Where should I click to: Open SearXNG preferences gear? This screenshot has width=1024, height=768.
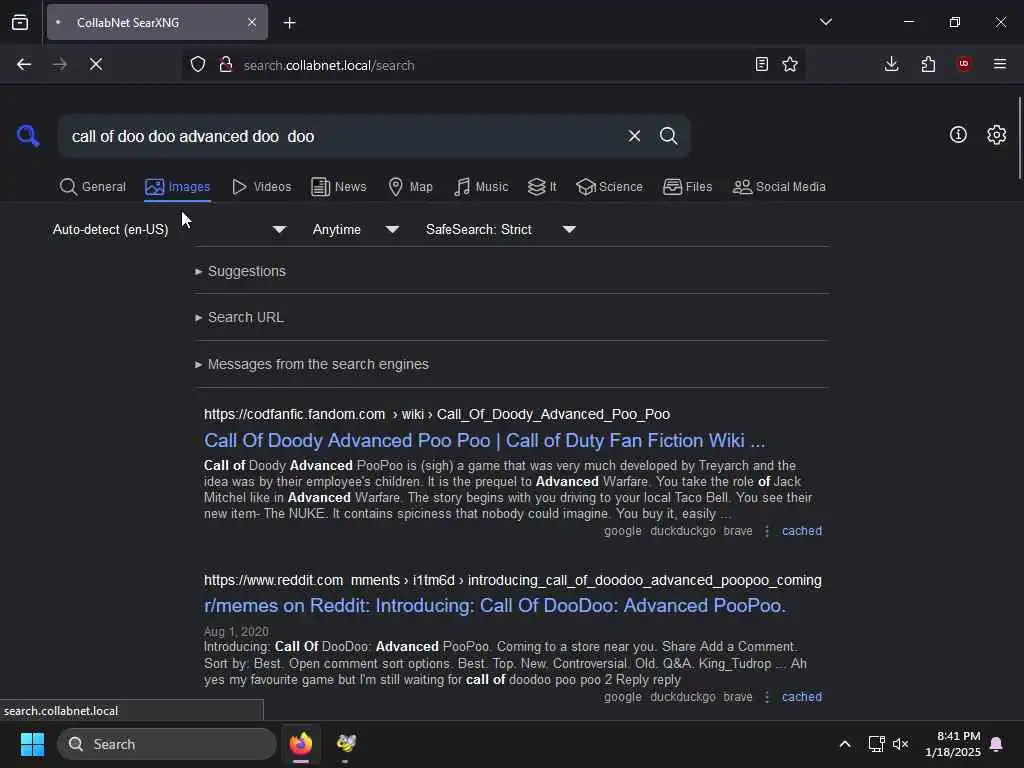point(996,135)
